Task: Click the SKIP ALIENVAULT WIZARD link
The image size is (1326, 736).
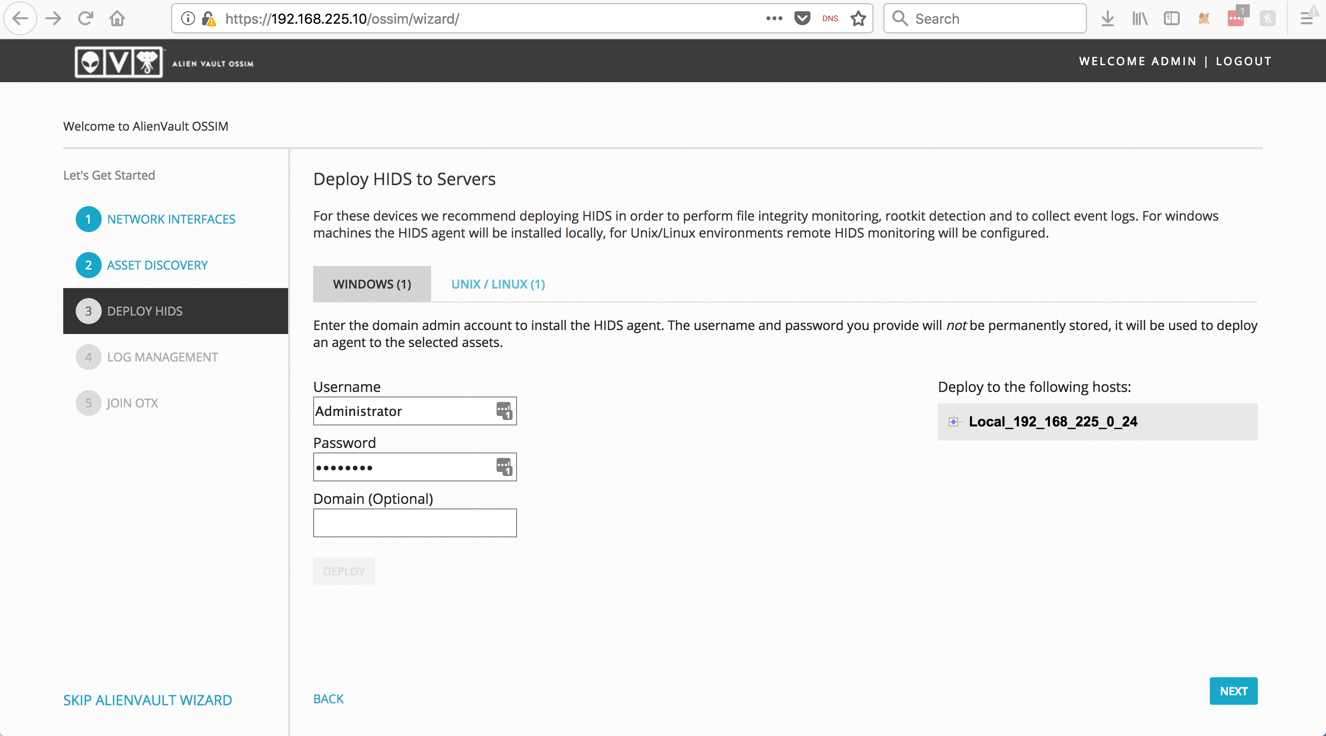Action: (148, 700)
